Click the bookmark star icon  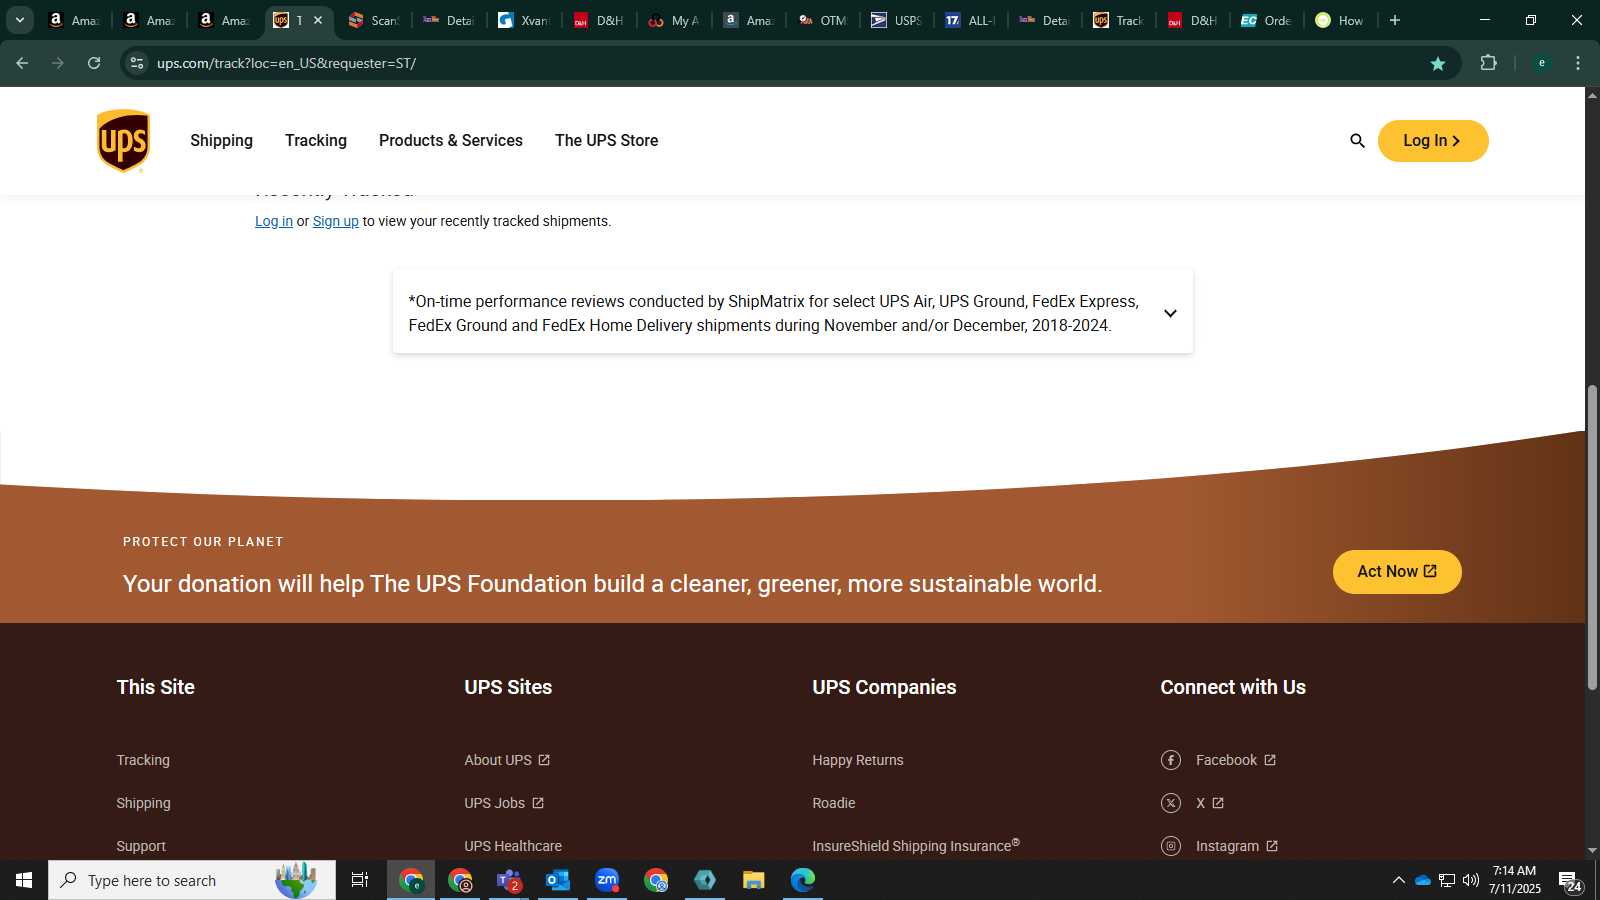pos(1438,63)
